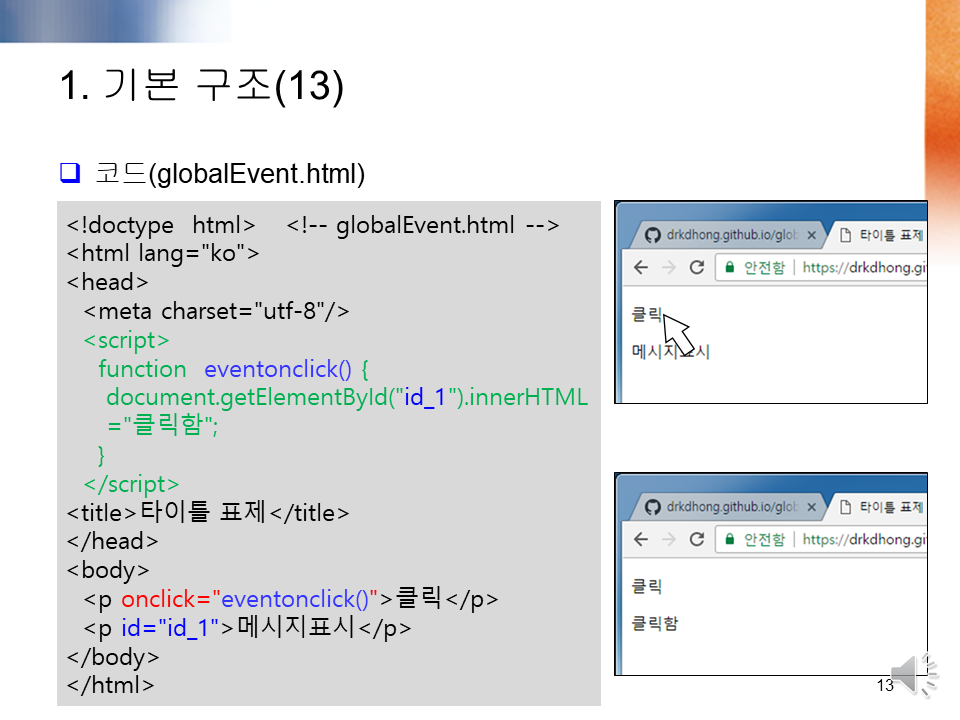Viewport: 960px width, 720px height.
Task: Click the audio speaker icon on the slide
Action: (x=915, y=675)
